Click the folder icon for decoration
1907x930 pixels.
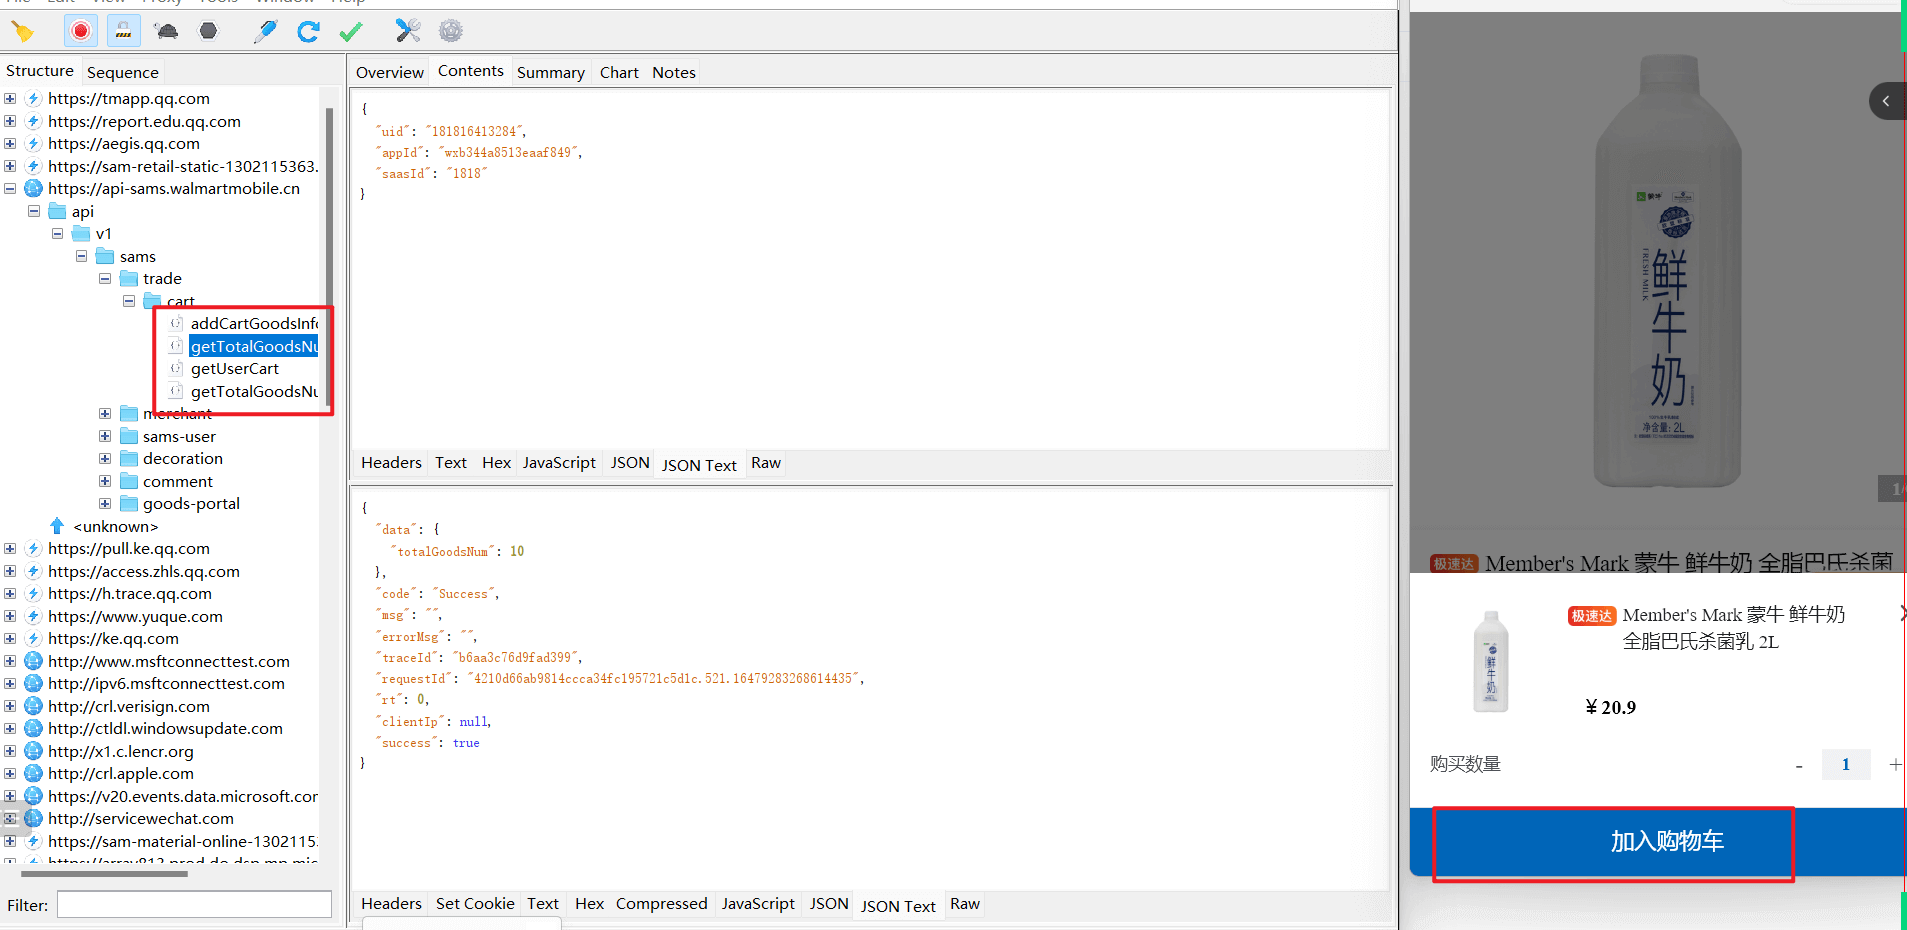pos(129,459)
